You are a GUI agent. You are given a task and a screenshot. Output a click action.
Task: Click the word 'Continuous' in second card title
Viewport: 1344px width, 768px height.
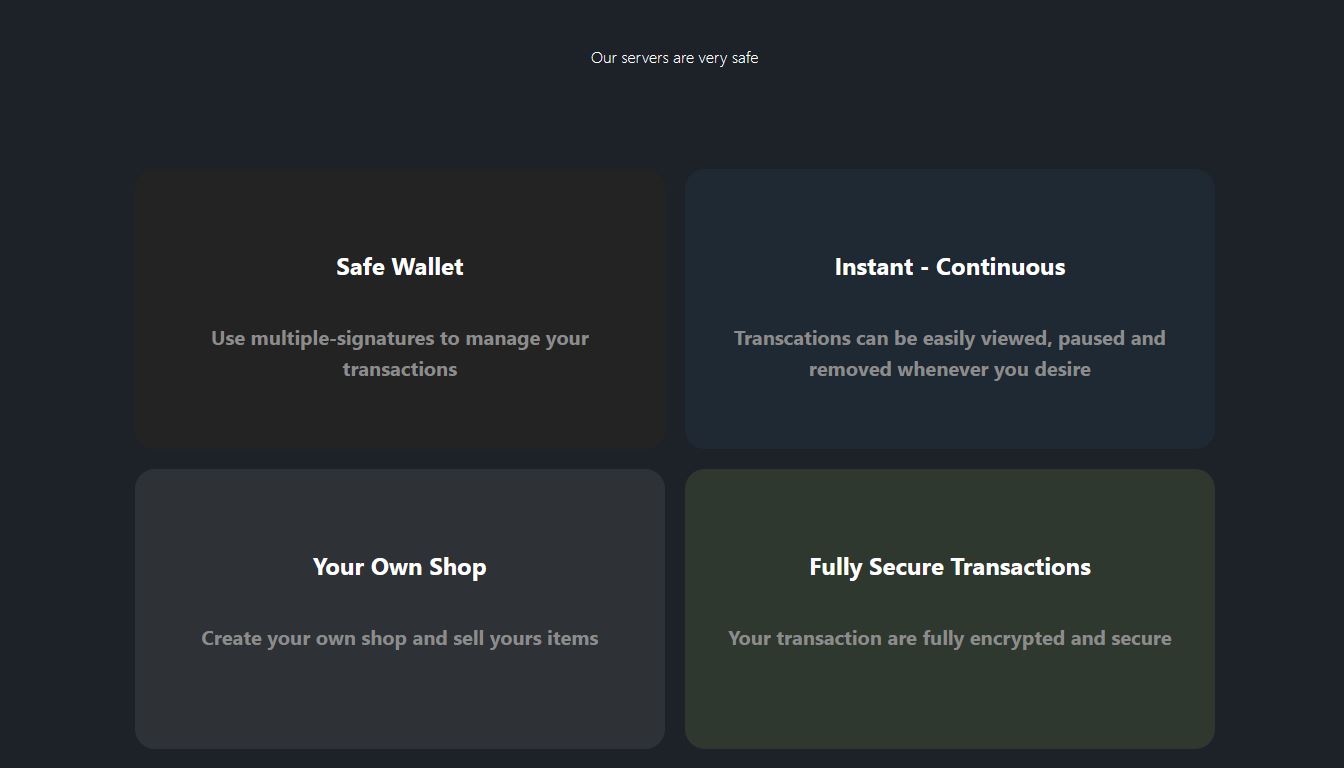[1001, 267]
